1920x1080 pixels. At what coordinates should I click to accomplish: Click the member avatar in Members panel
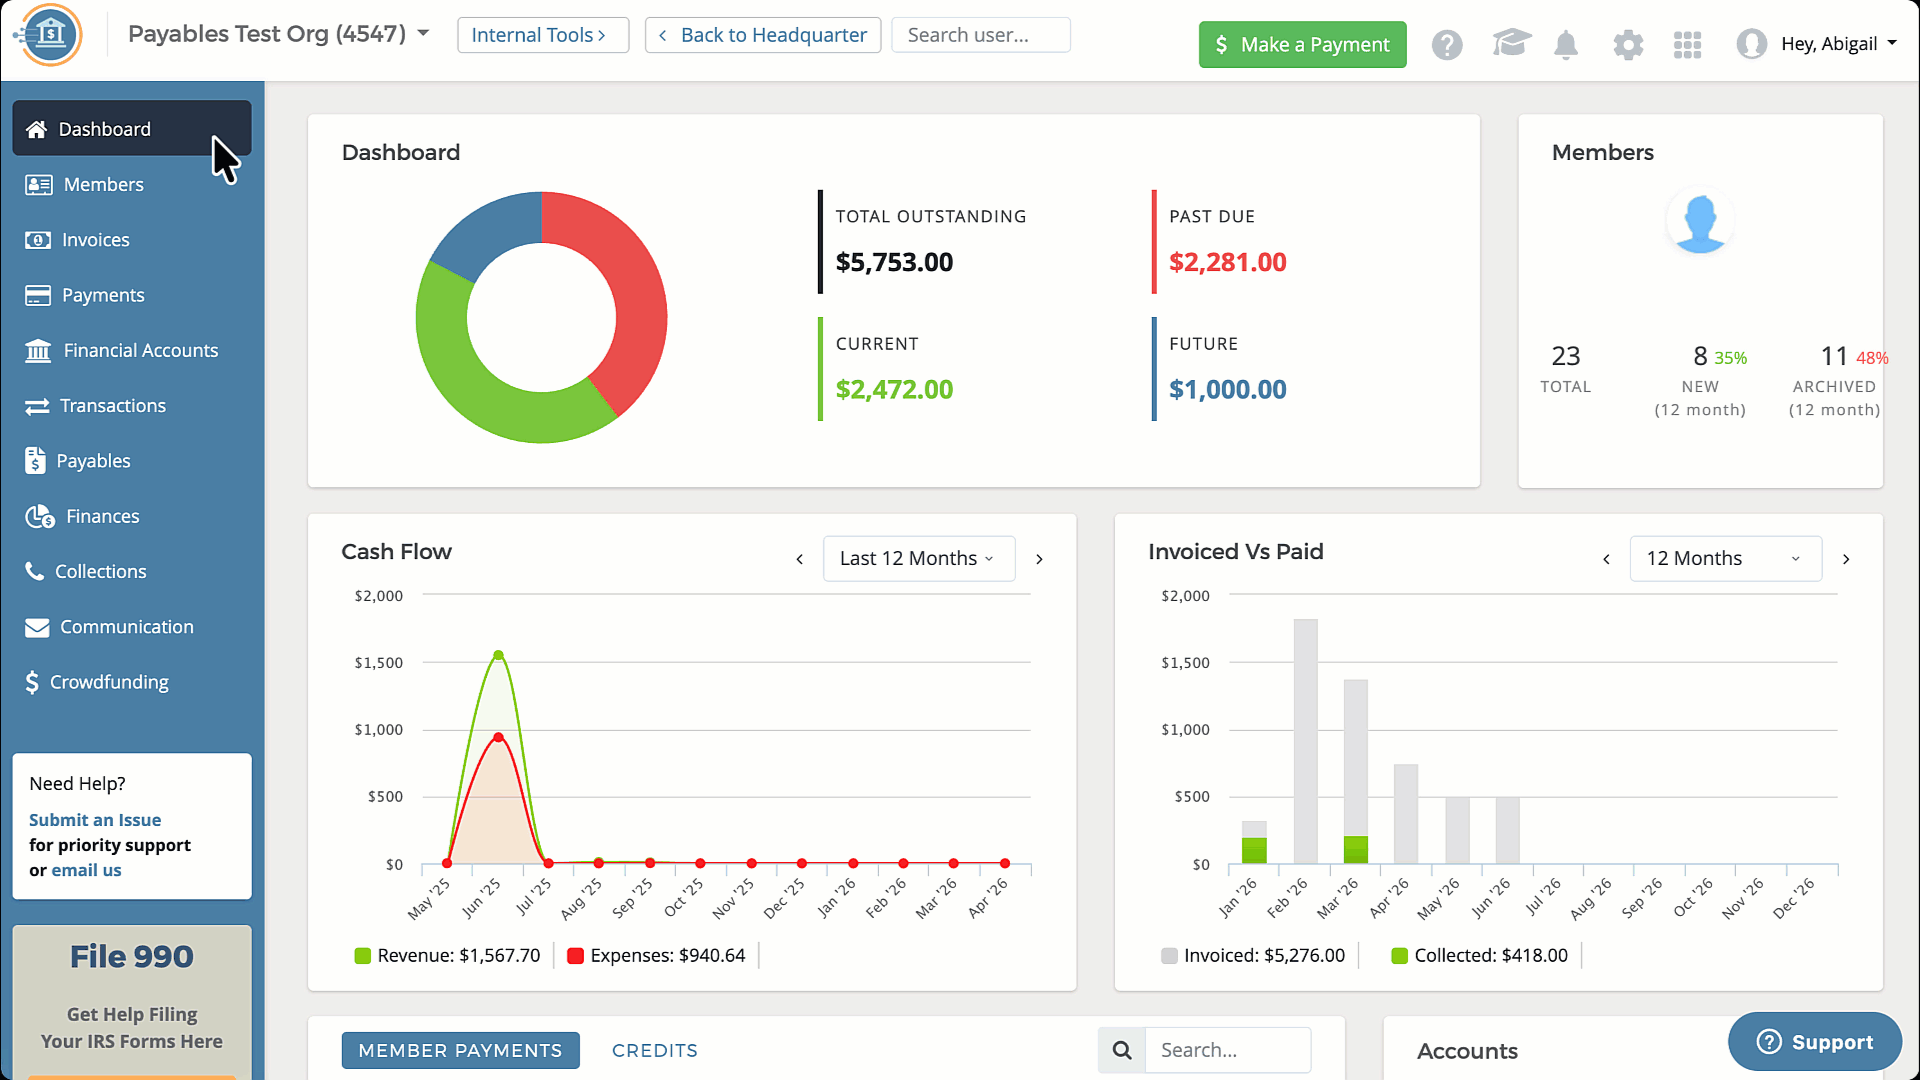(1700, 221)
